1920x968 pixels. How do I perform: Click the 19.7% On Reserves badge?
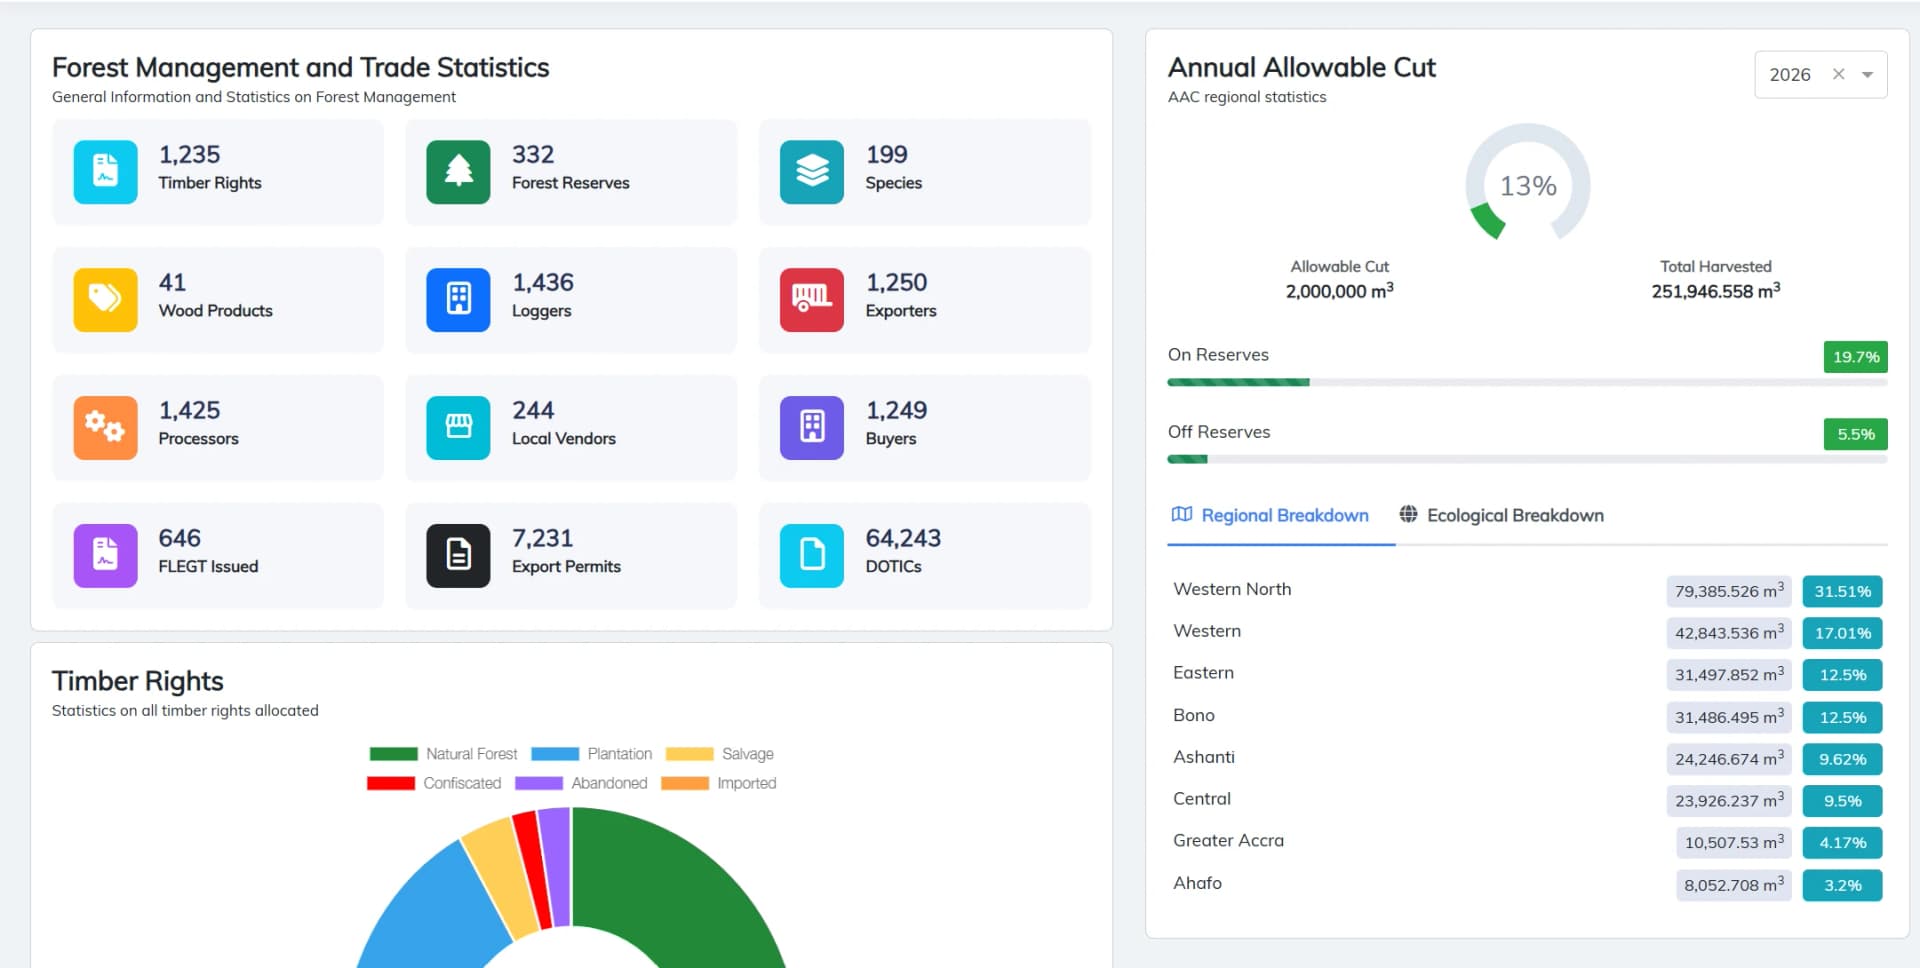[x=1856, y=357]
